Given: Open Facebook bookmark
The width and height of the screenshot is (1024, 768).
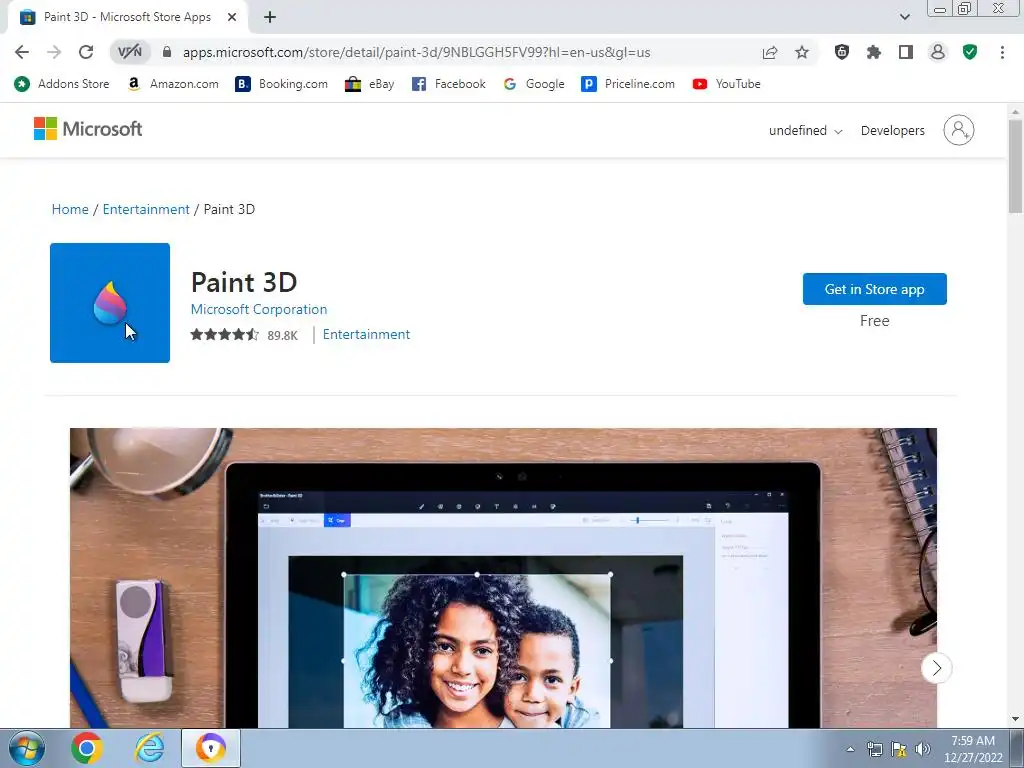Looking at the screenshot, I should pos(449,84).
